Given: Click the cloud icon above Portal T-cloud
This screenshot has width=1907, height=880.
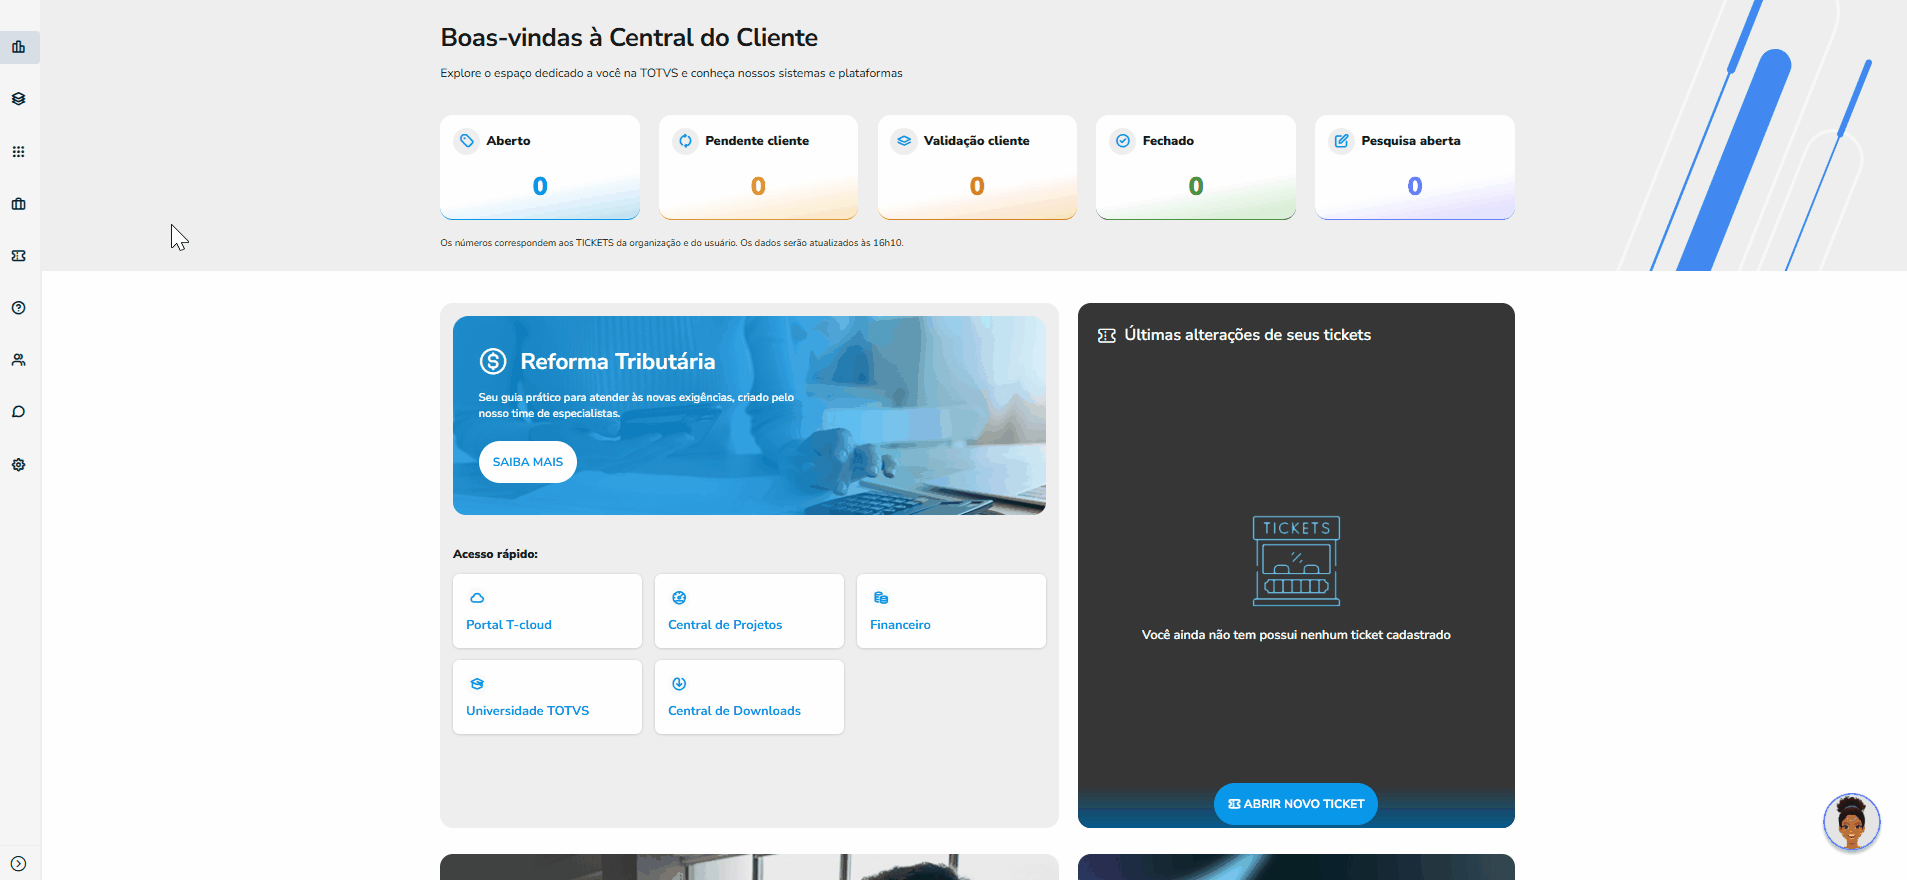Looking at the screenshot, I should point(477,598).
